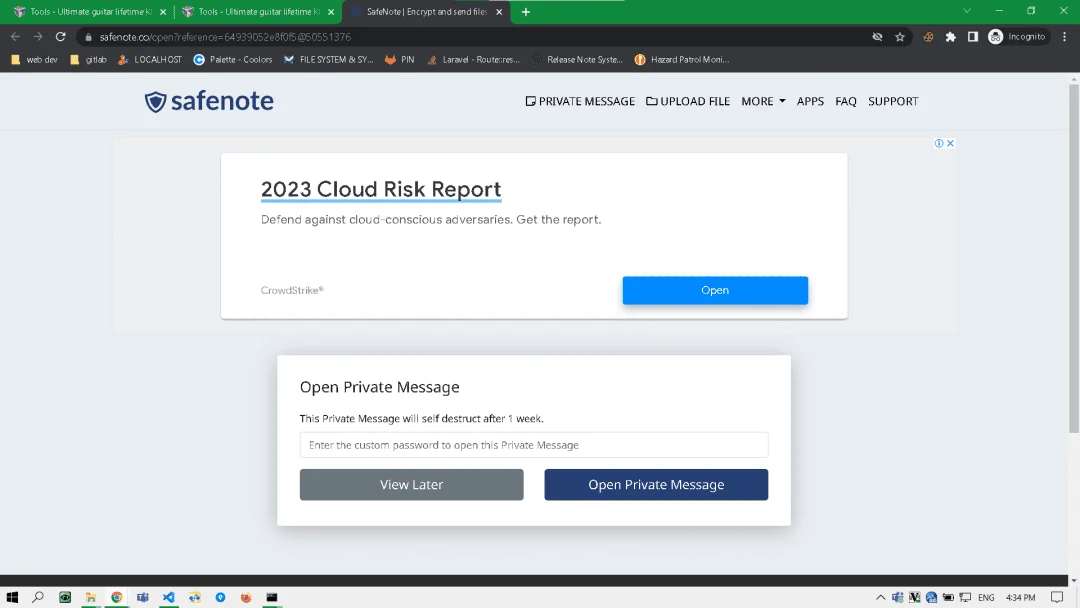Click the Incognito profile button
Screen dimensions: 1080x608
click(x=1017, y=37)
